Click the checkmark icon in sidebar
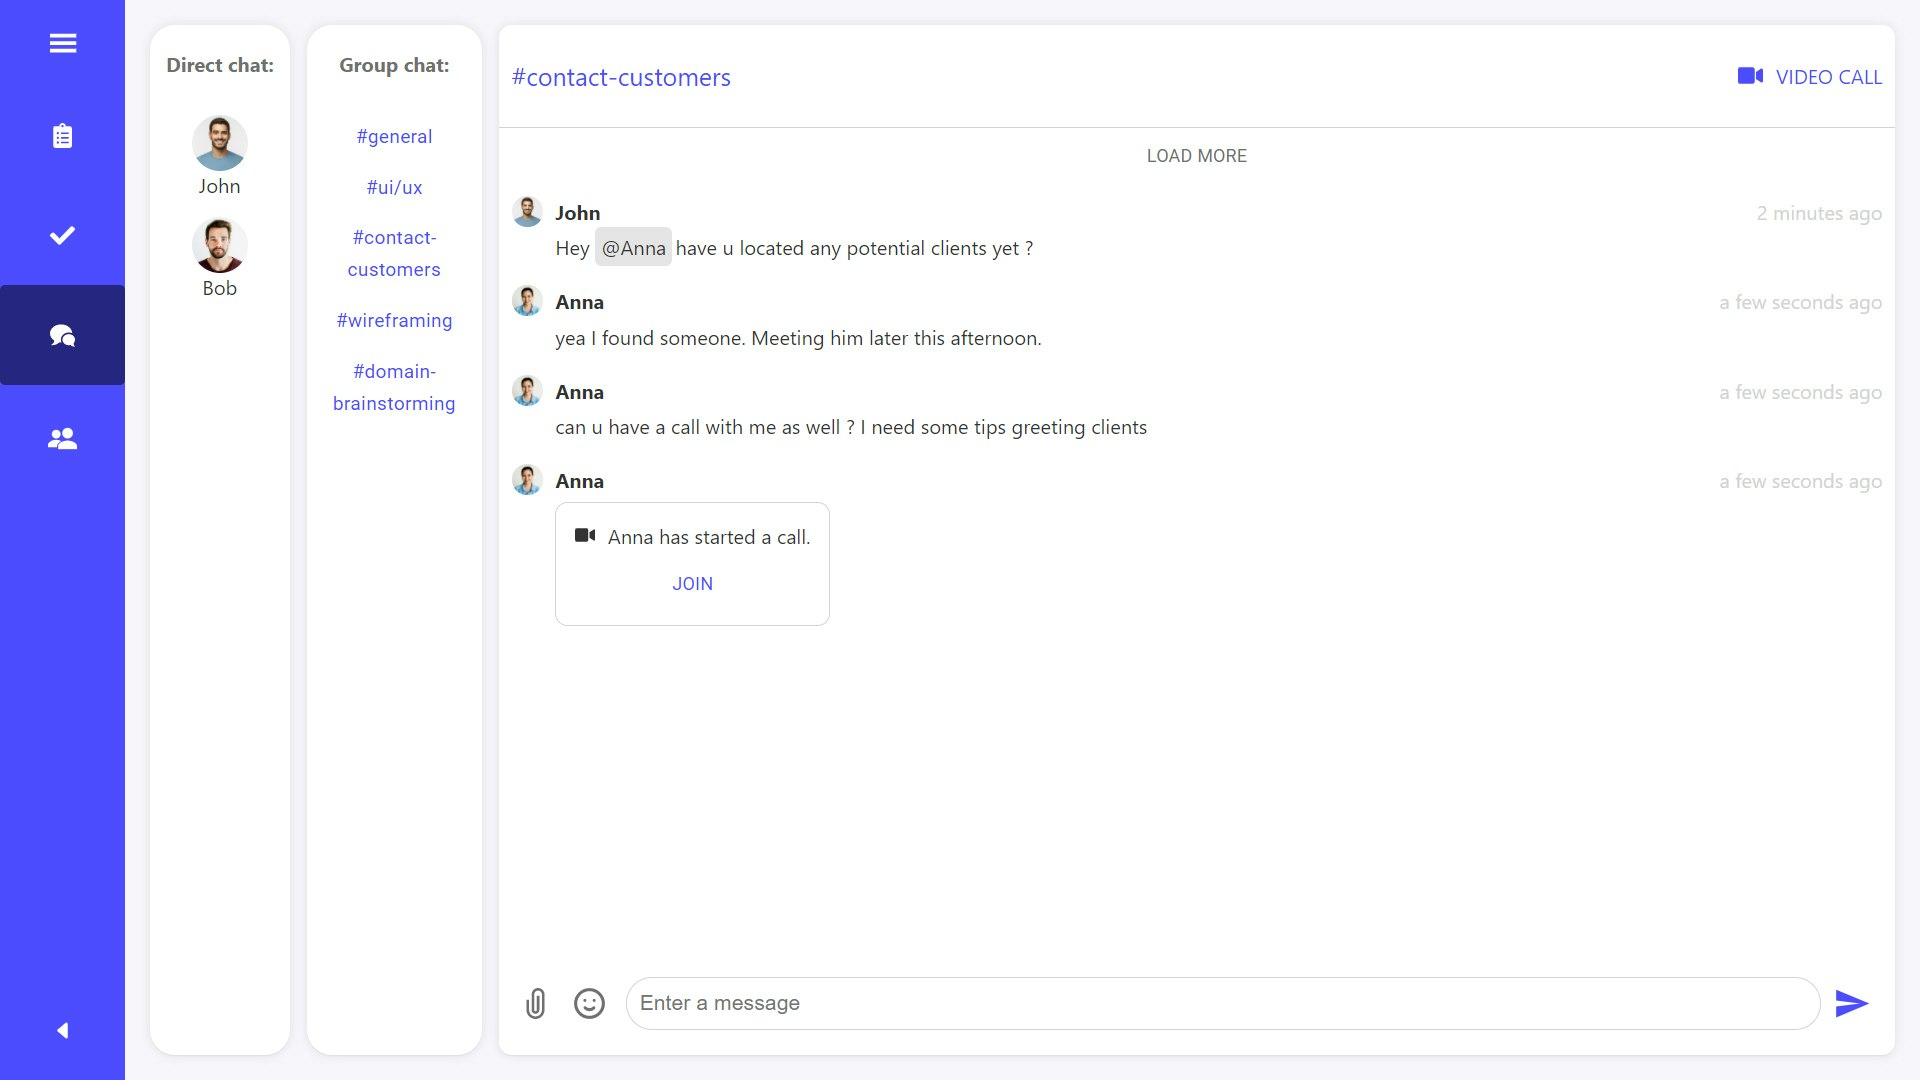Image resolution: width=1920 pixels, height=1080 pixels. tap(62, 235)
